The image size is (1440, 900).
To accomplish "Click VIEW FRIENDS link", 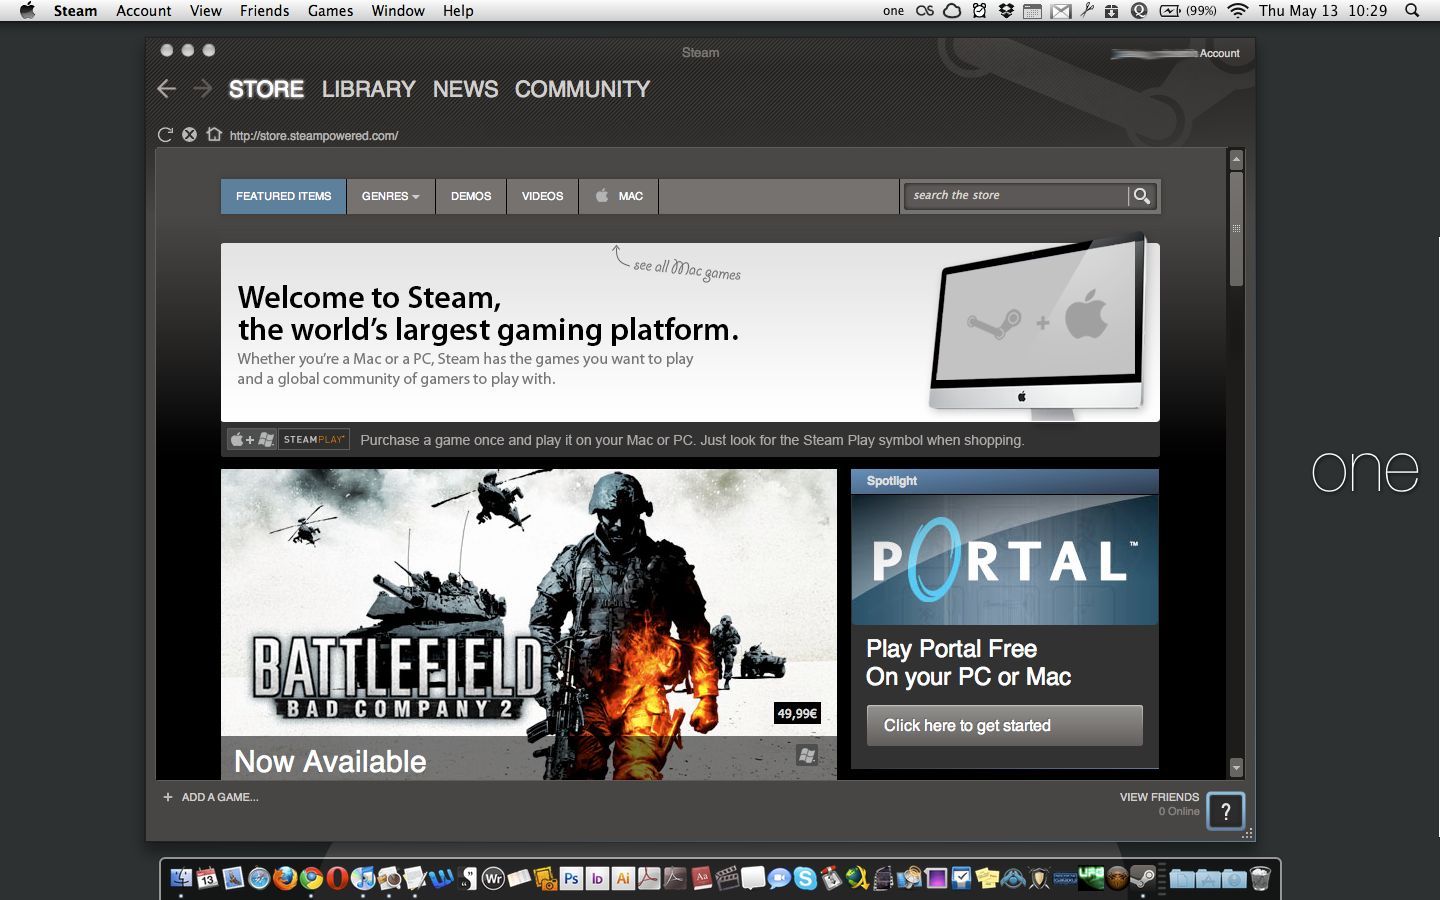I will [1159, 797].
